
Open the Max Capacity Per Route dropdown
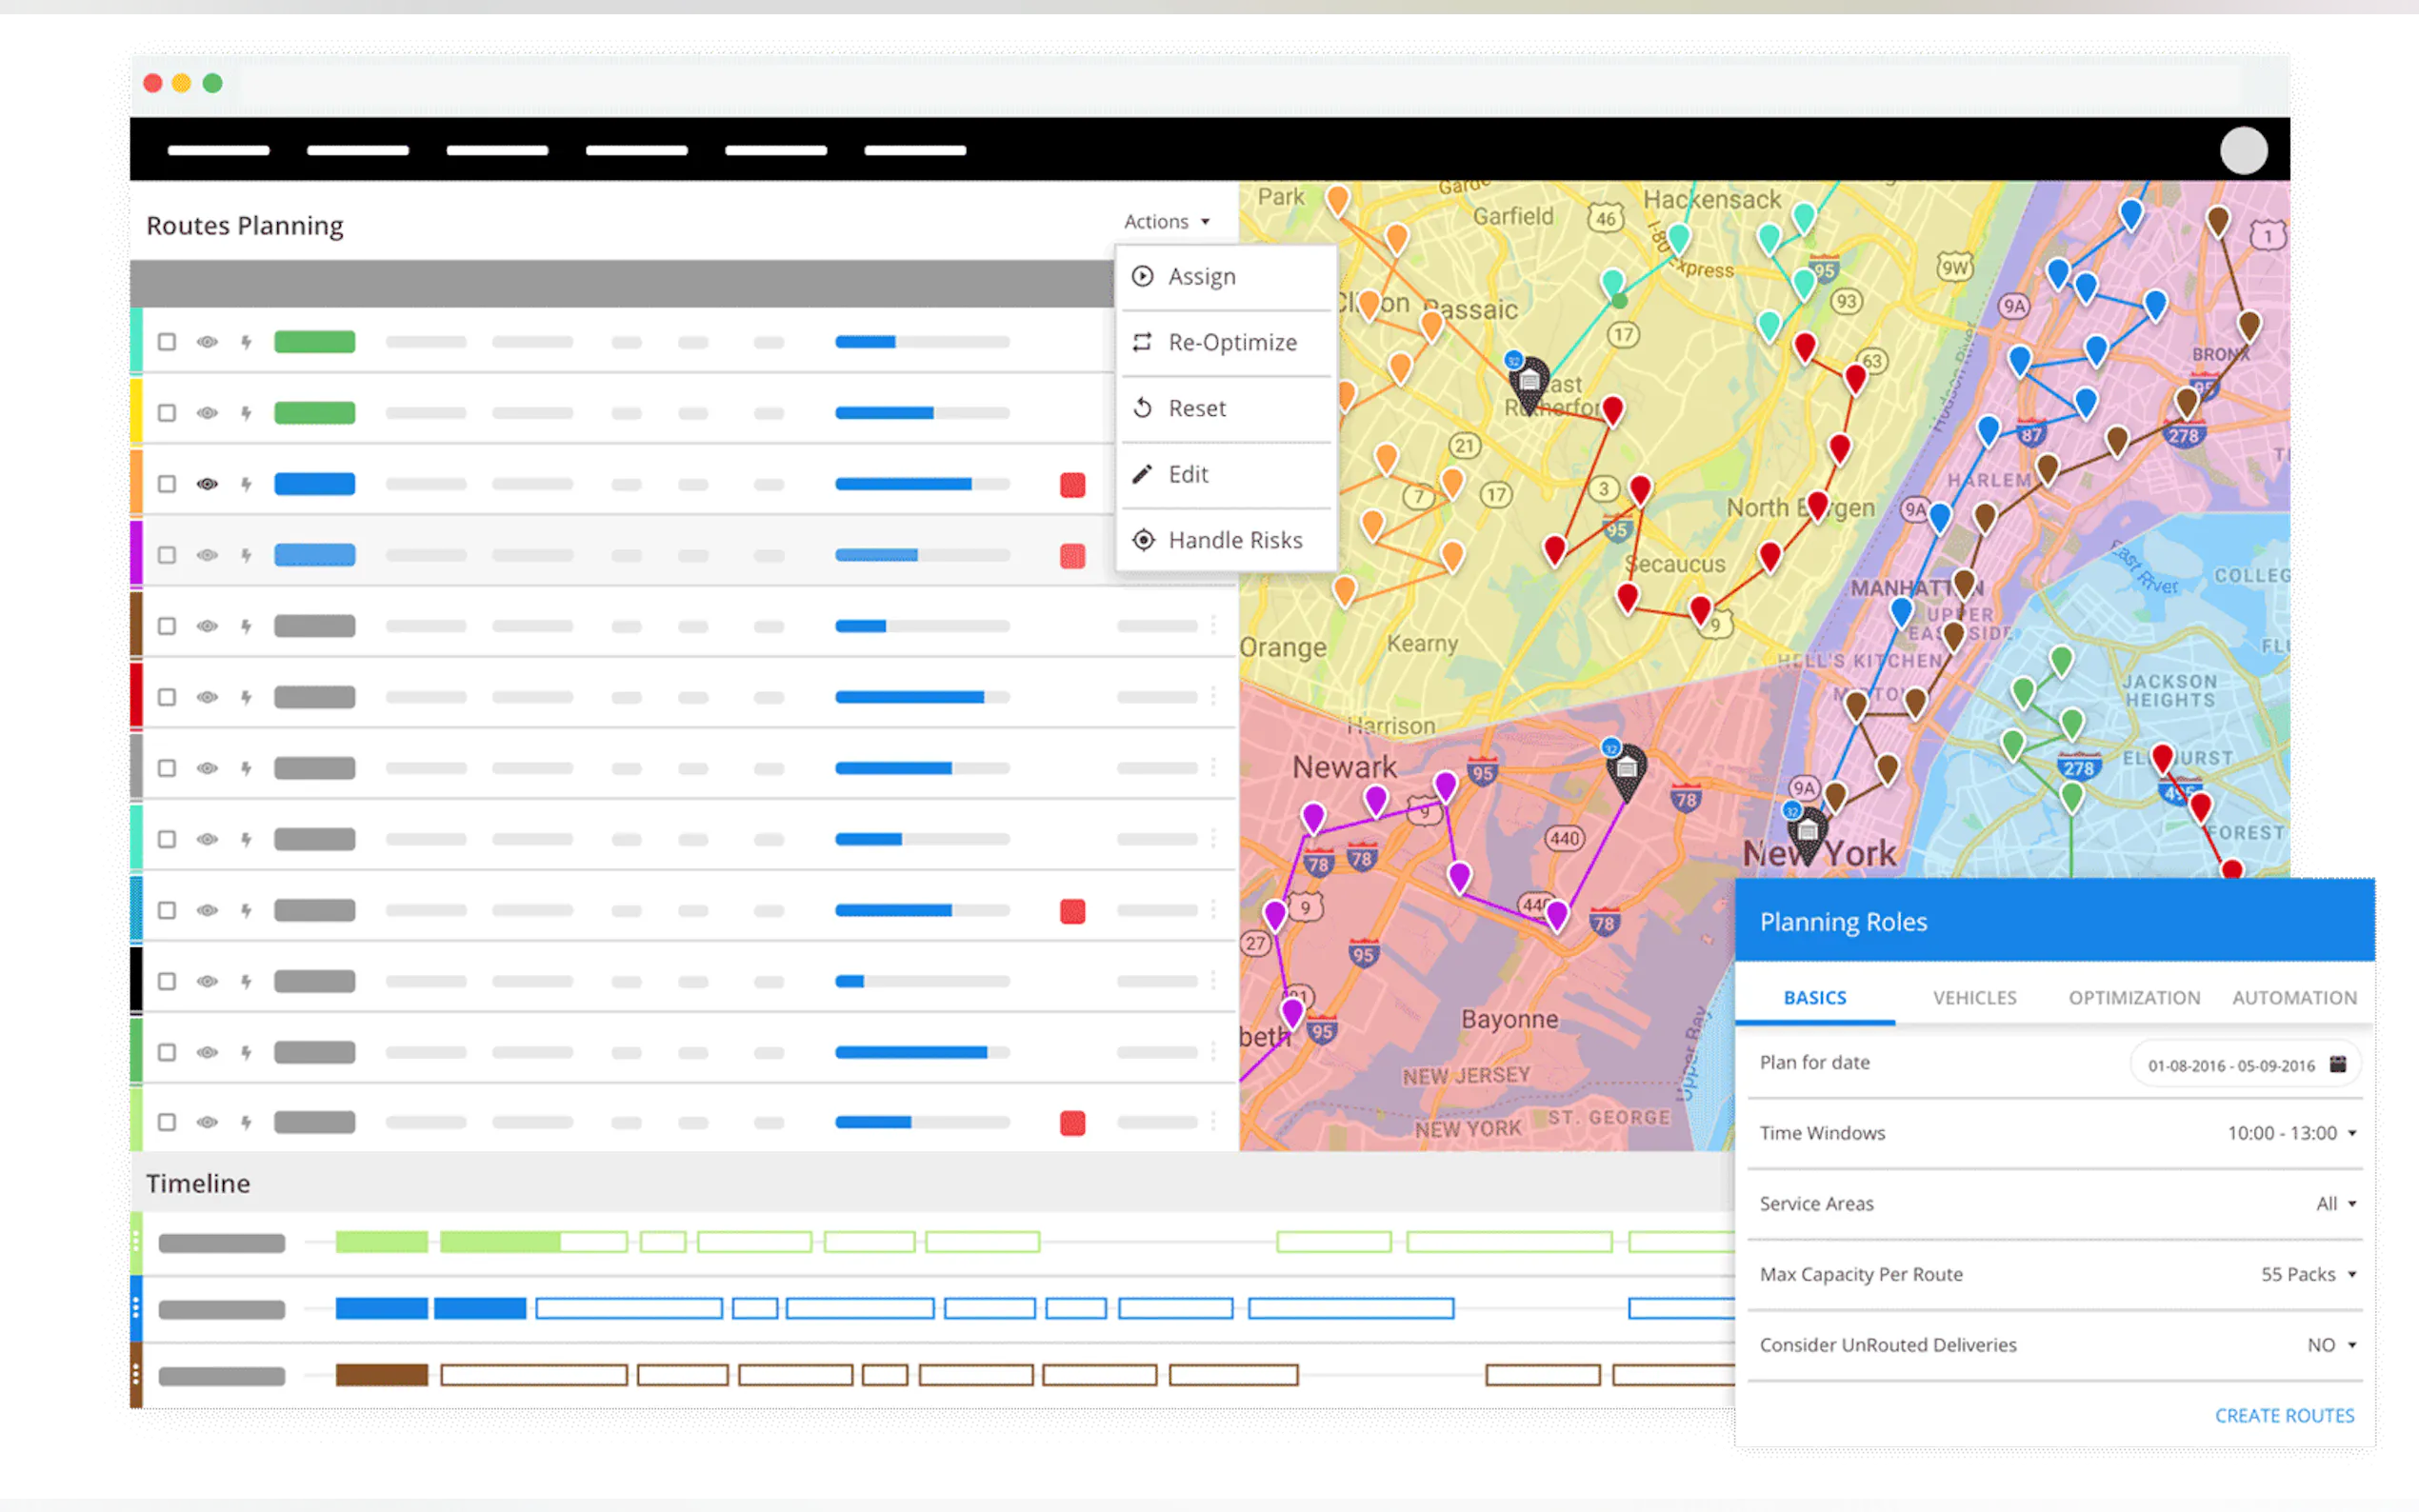click(2308, 1275)
